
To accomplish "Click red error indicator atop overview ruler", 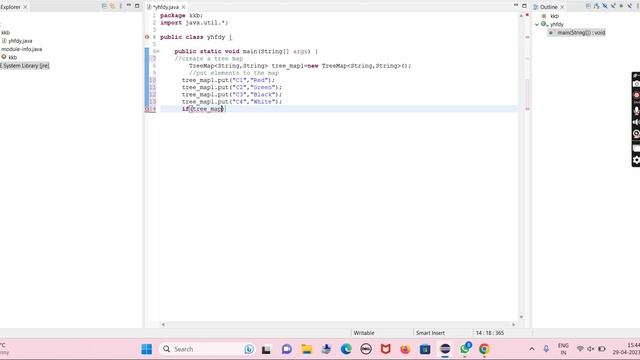I will (527, 15).
